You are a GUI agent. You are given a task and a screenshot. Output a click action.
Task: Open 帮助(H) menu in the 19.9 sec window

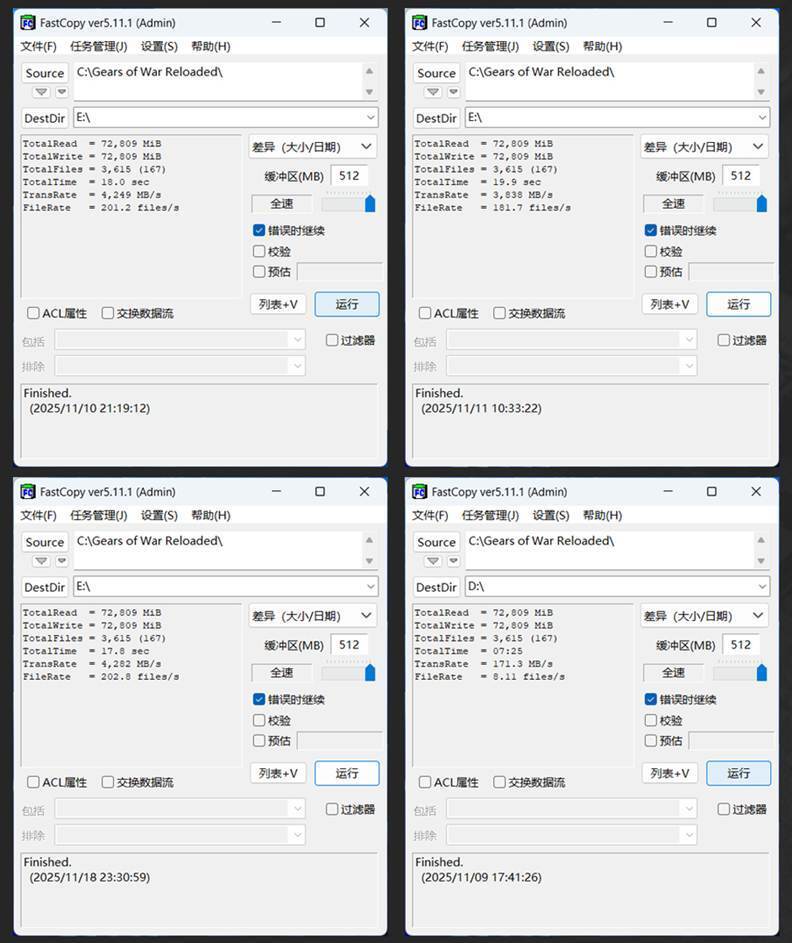(603, 46)
